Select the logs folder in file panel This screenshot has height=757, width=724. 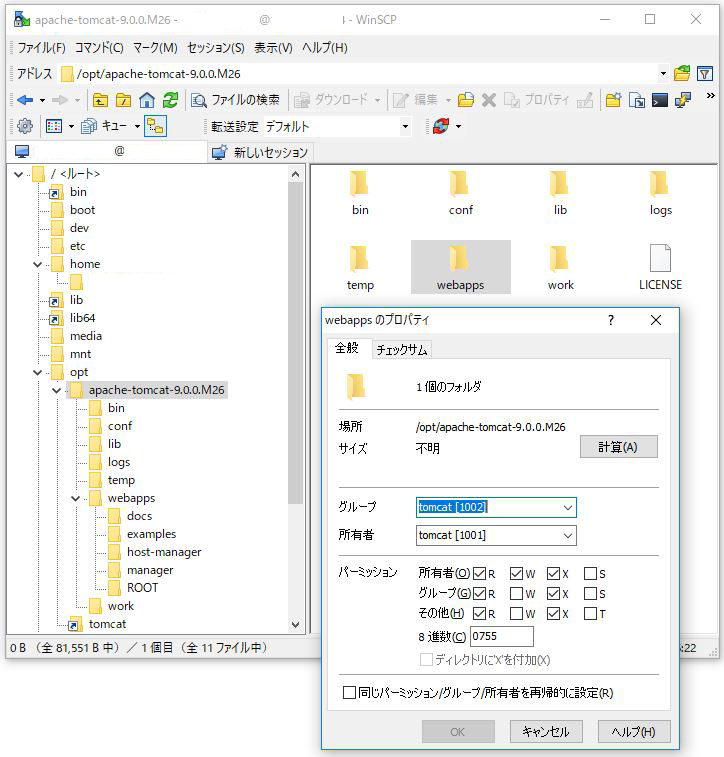(660, 194)
